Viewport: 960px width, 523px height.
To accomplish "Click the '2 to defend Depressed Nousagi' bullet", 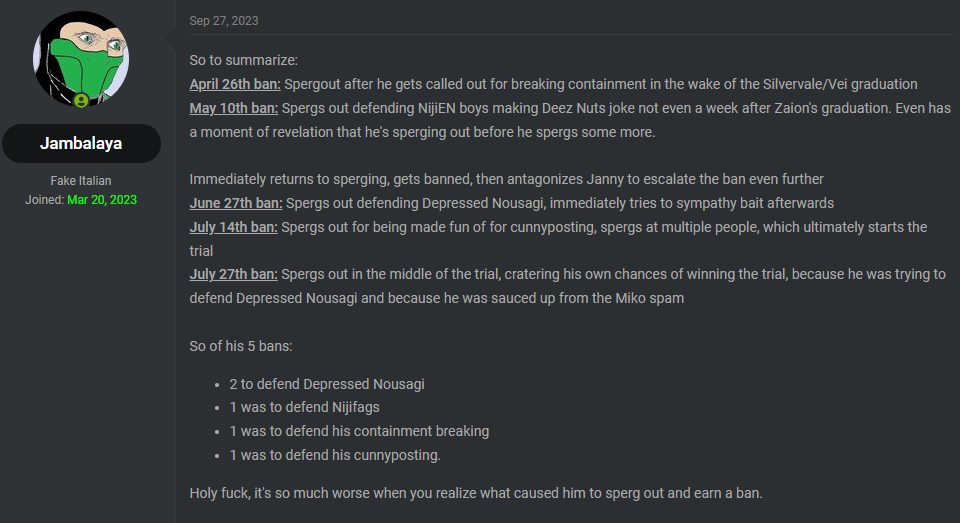I will [327, 384].
